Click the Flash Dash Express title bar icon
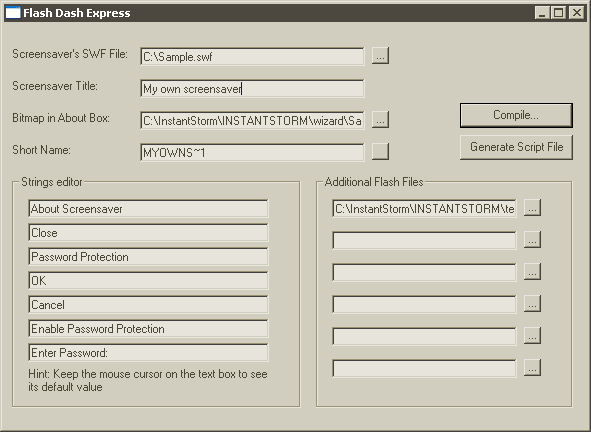Image resolution: width=591 pixels, height=432 pixels. tap(13, 13)
